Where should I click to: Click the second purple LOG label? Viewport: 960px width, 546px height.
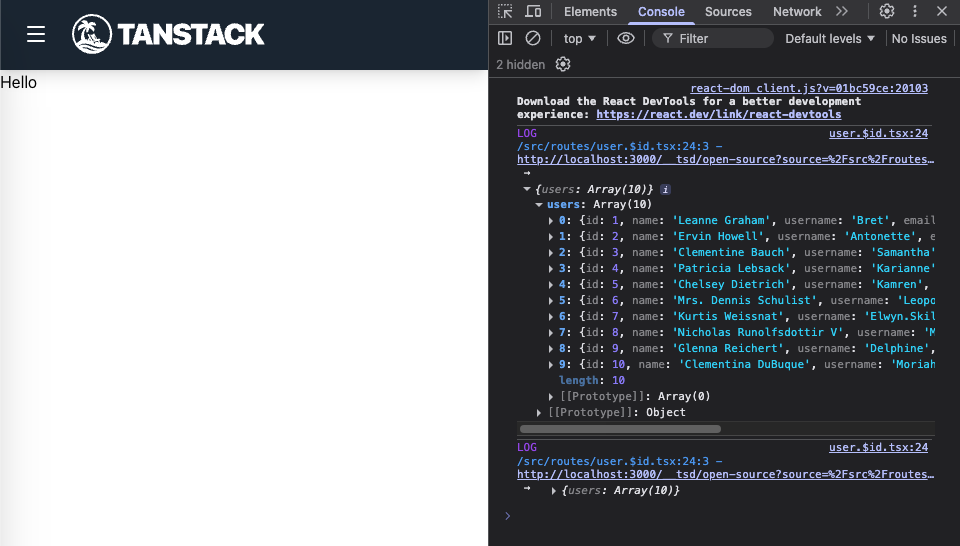tap(527, 447)
